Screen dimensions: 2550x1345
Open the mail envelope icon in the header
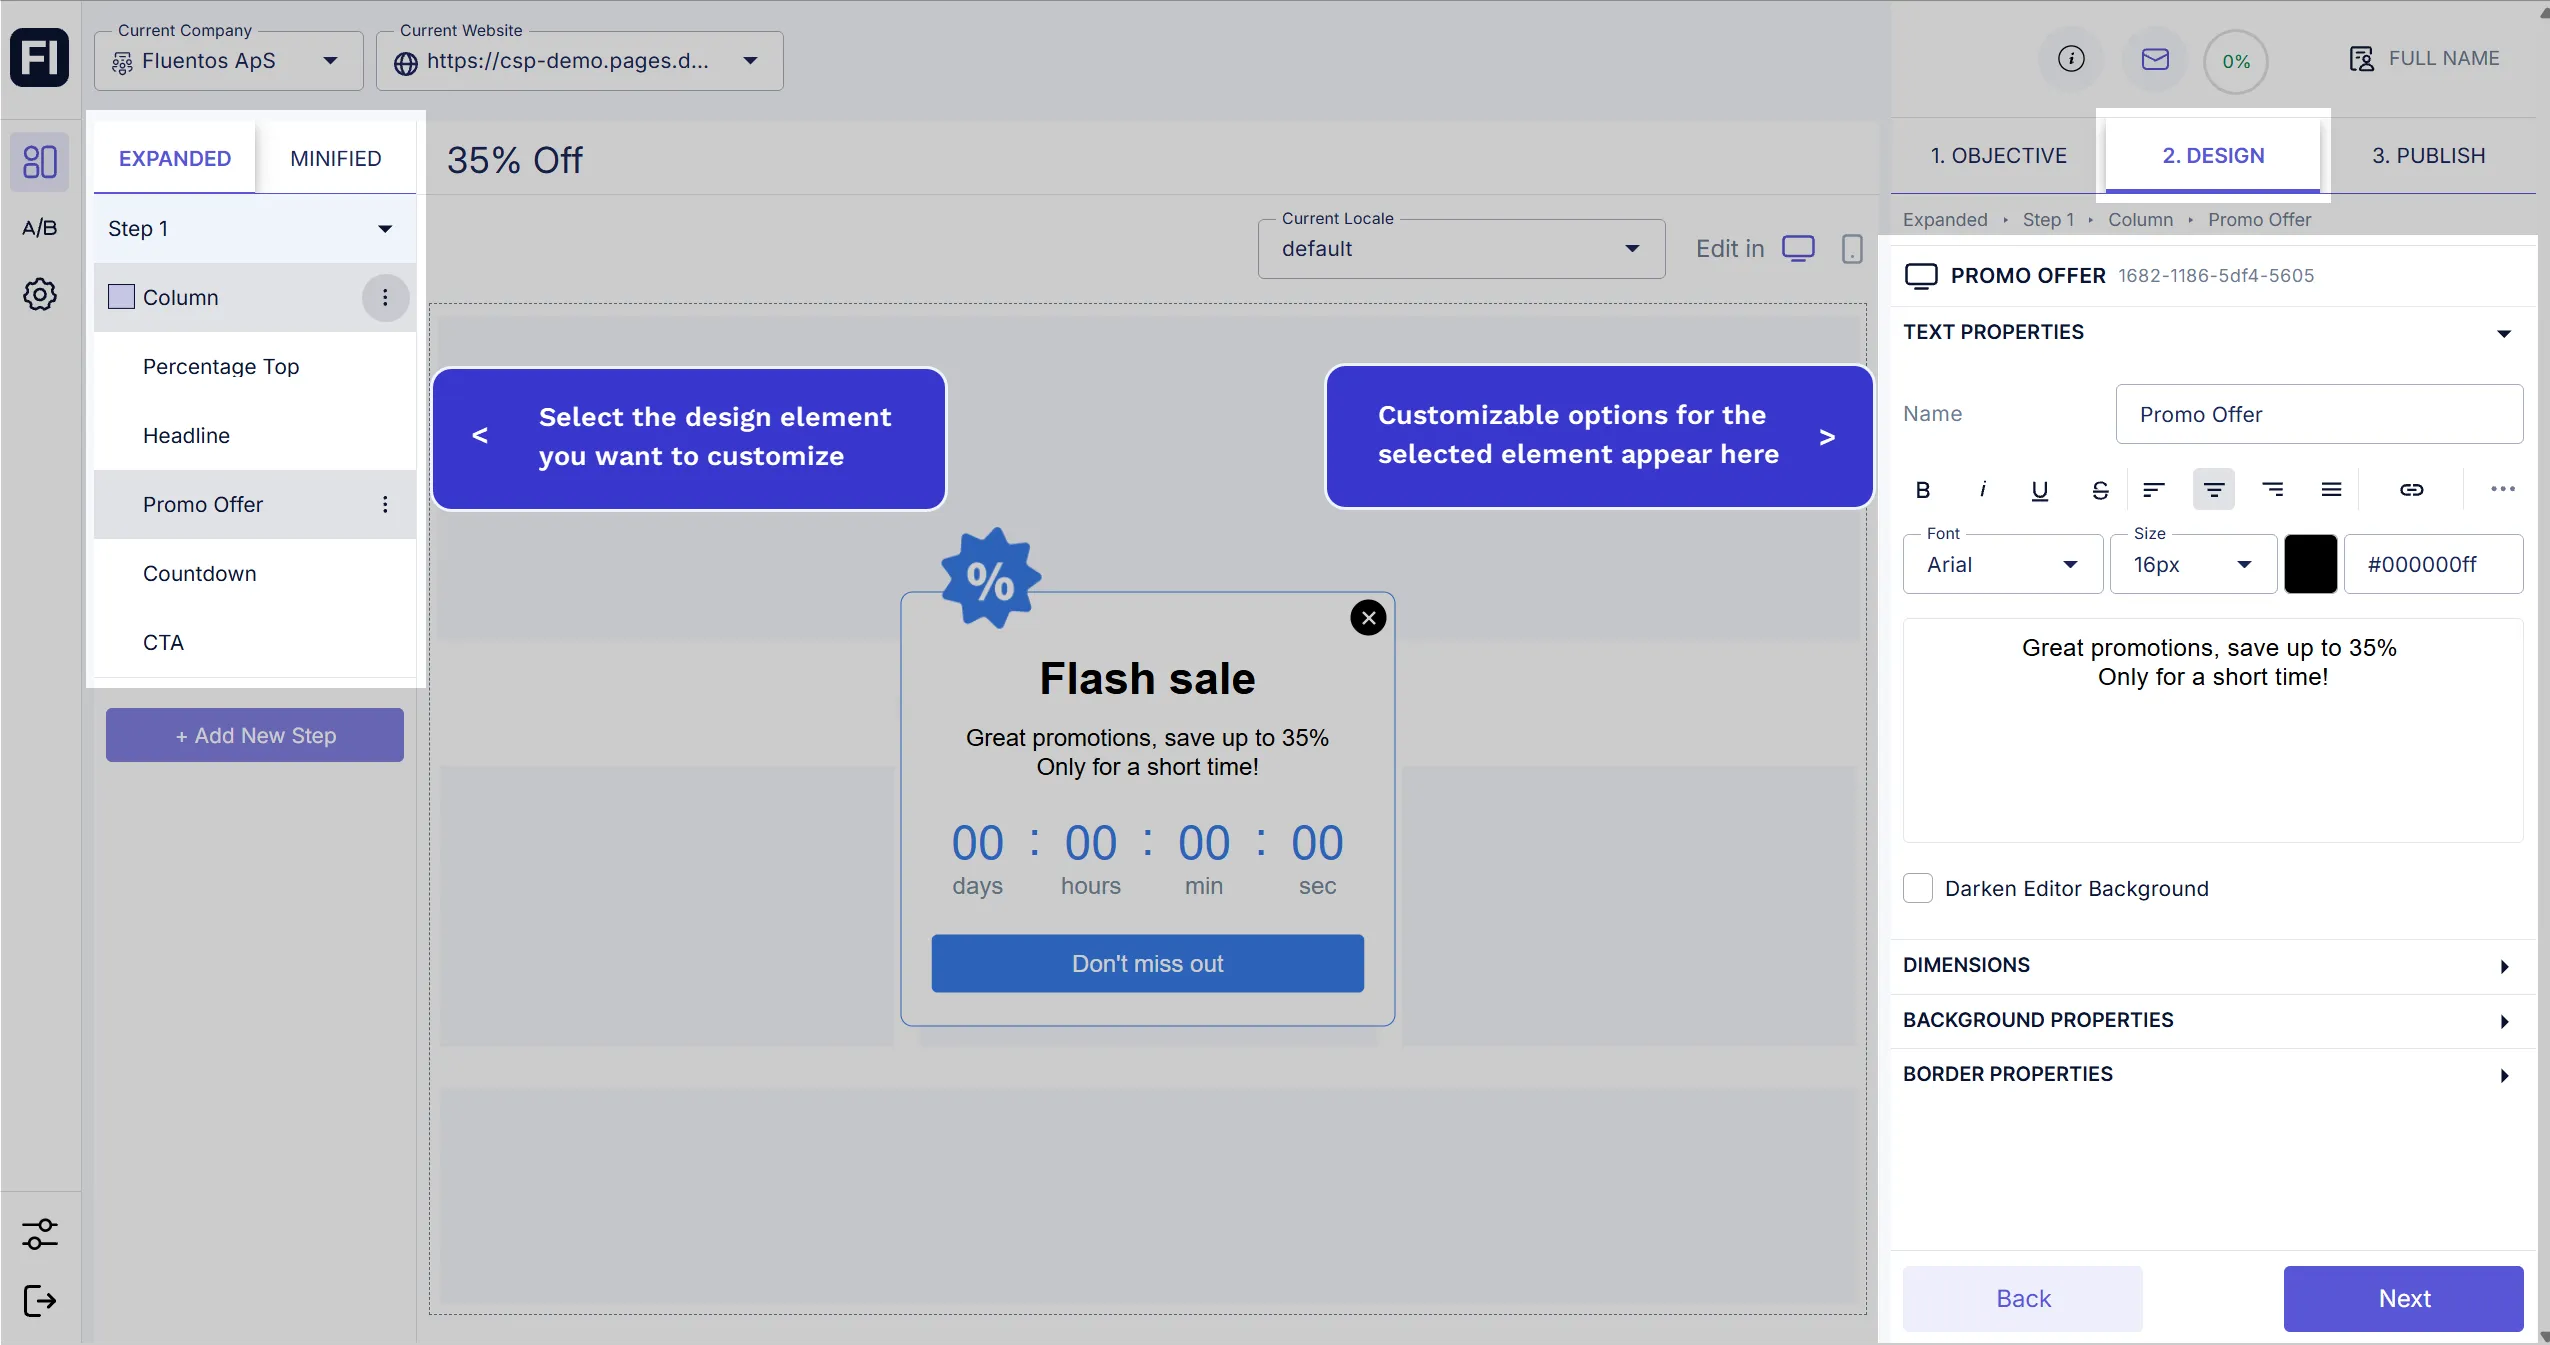point(2155,60)
